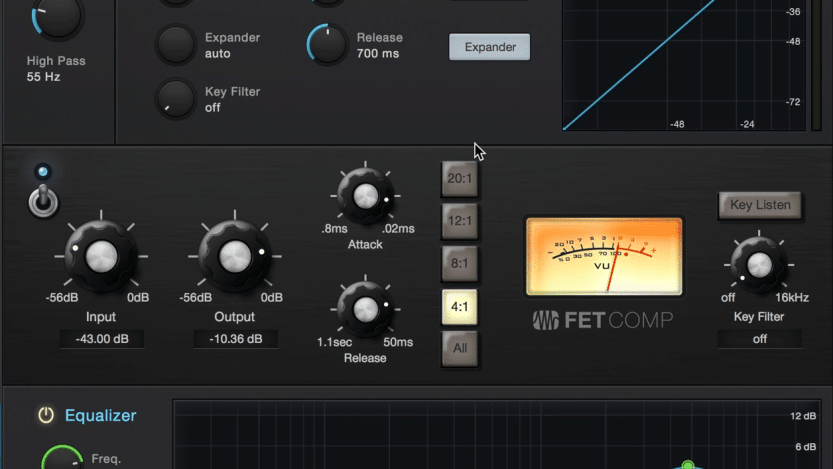
Task: Click the 700 ms Release knob
Action: coord(327,45)
